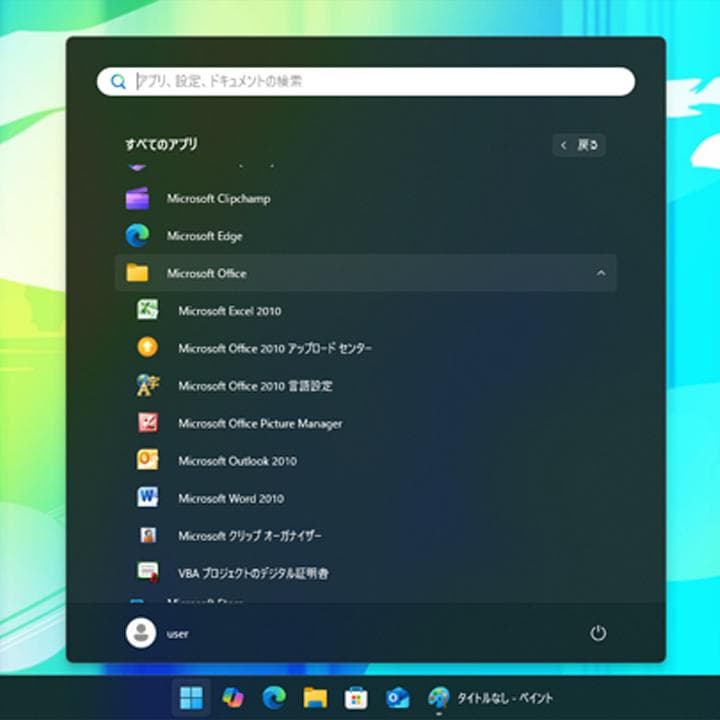Select the Microsoft Office folder icon

click(137, 273)
